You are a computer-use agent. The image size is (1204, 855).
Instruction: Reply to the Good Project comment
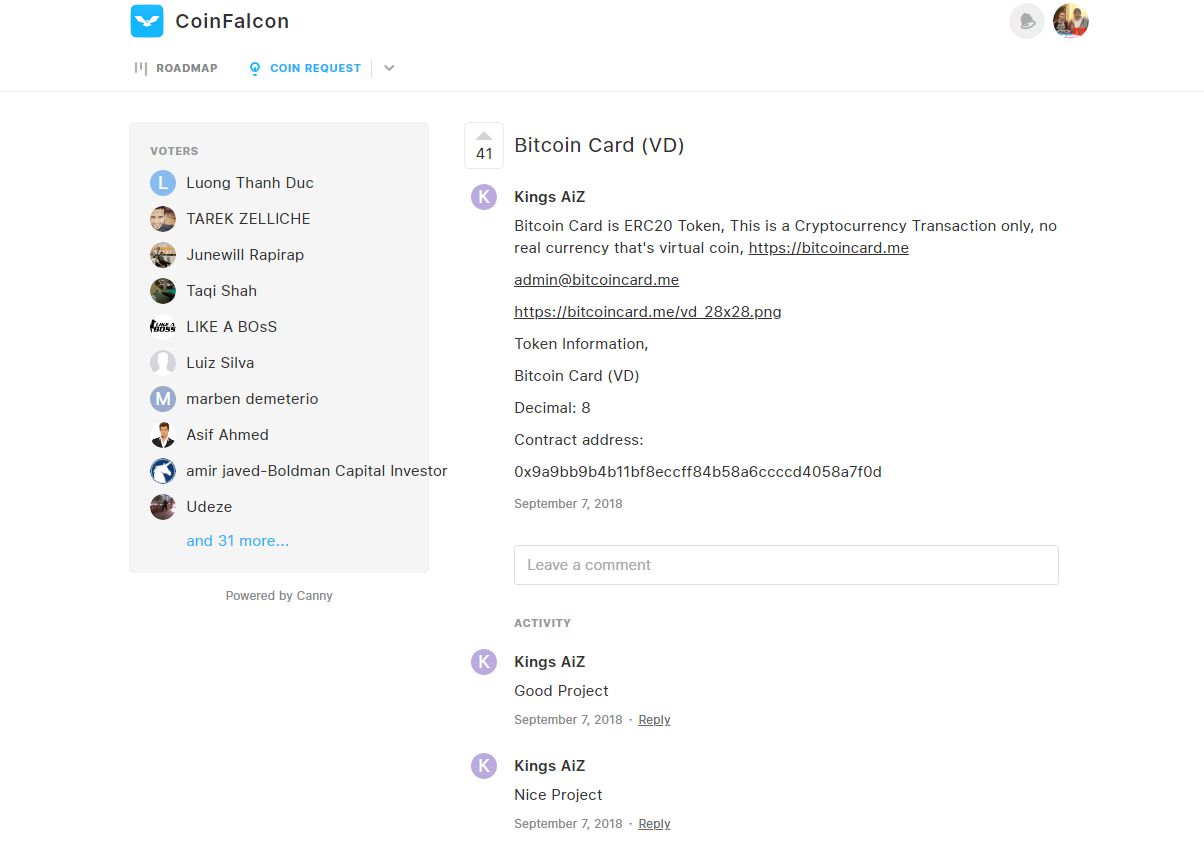654,720
